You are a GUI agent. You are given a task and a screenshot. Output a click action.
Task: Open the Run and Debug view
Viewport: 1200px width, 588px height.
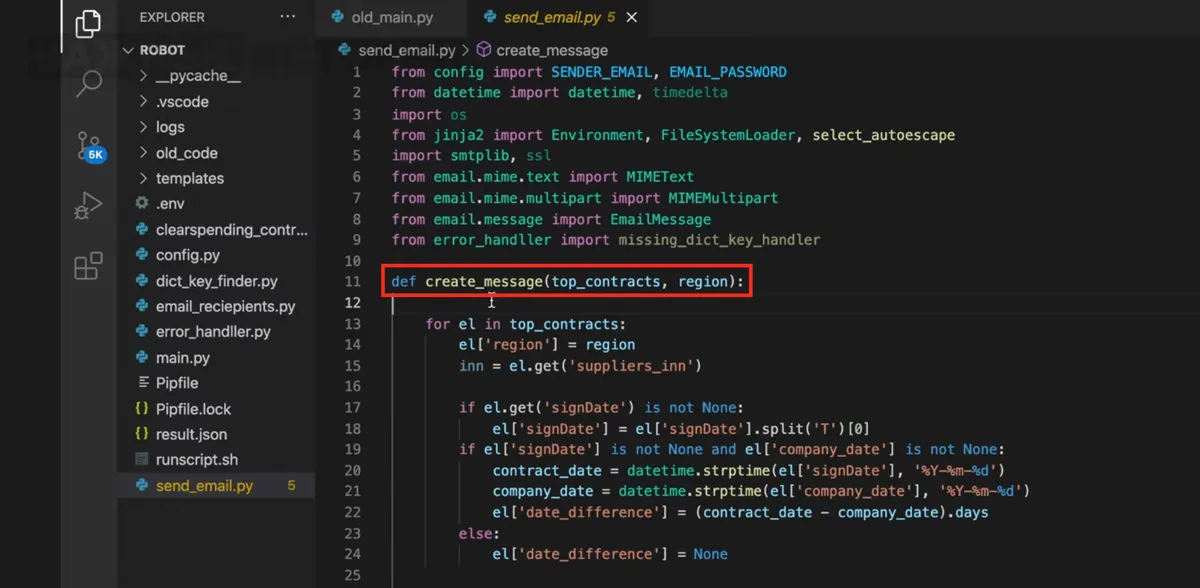tap(88, 206)
